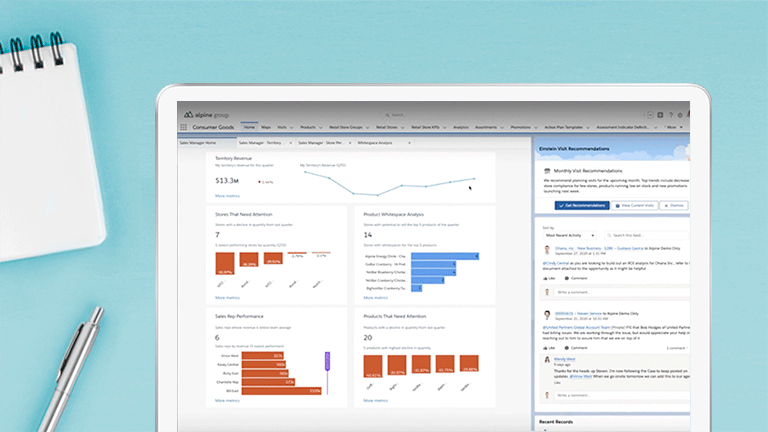Expand the 1 comment indicator
Screen dimensions: 768x432
click(x=677, y=348)
